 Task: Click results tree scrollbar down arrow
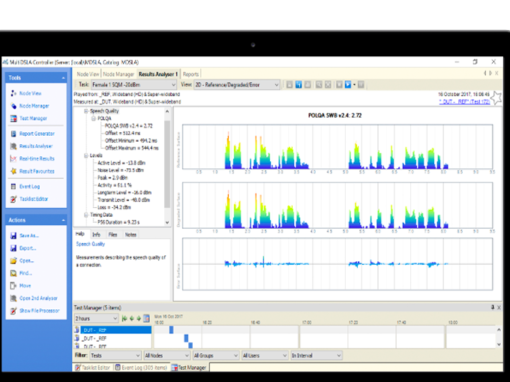[x=167, y=223]
